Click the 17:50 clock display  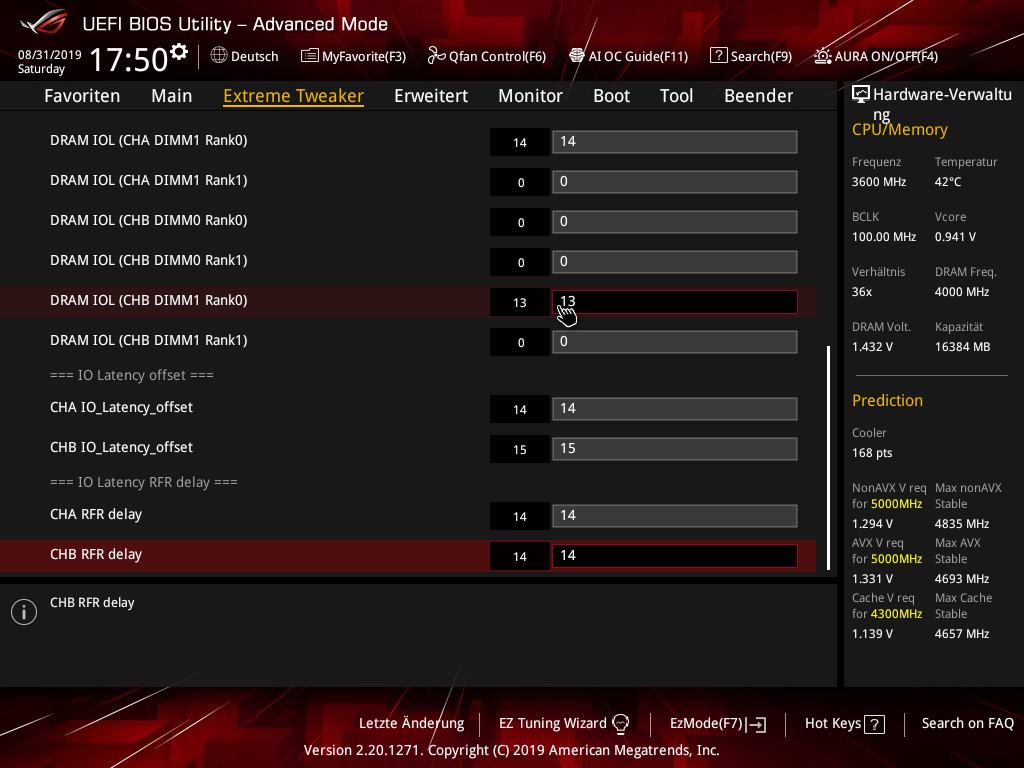pos(129,59)
